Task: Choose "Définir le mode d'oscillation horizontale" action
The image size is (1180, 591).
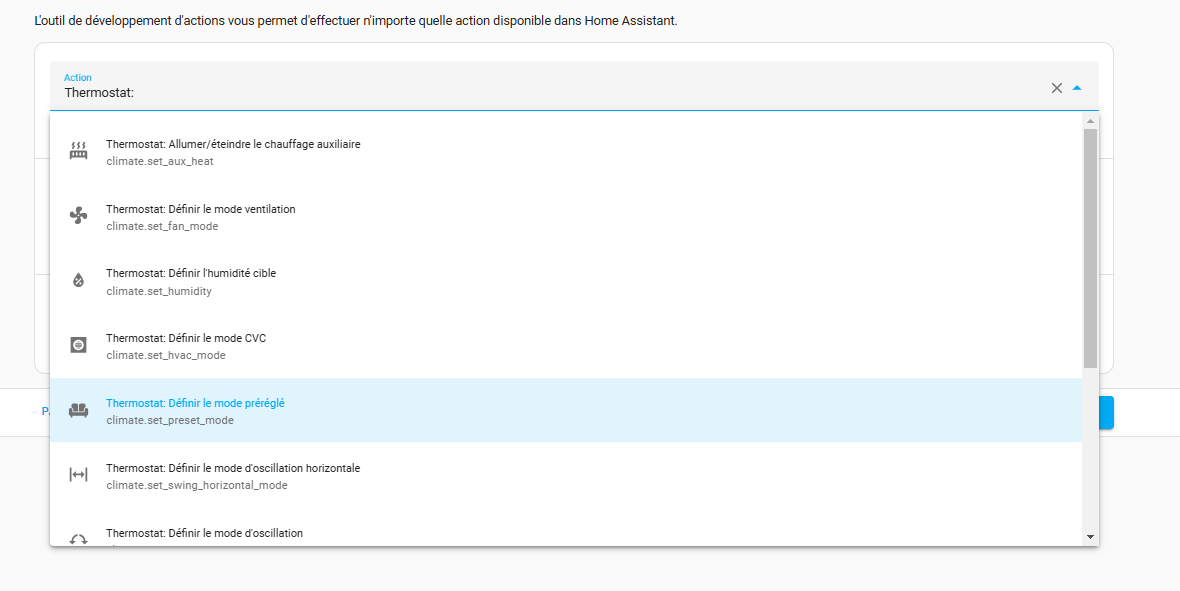Action: 566,475
